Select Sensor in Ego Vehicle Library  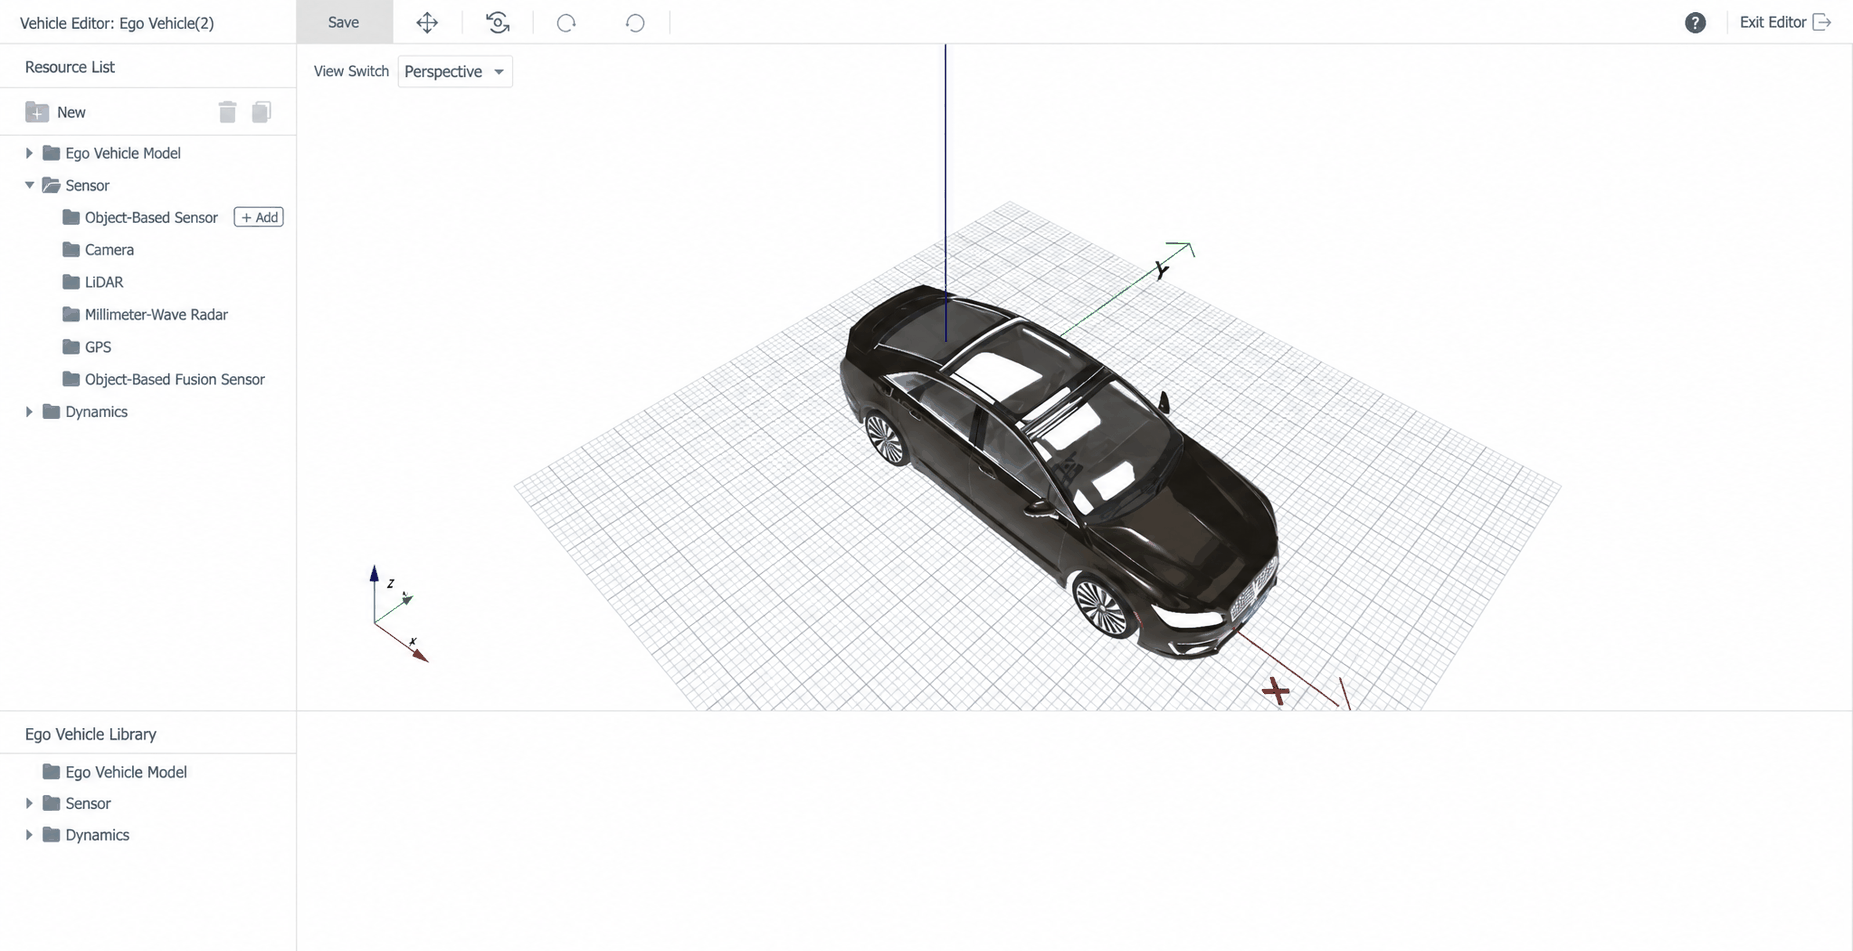click(x=77, y=803)
